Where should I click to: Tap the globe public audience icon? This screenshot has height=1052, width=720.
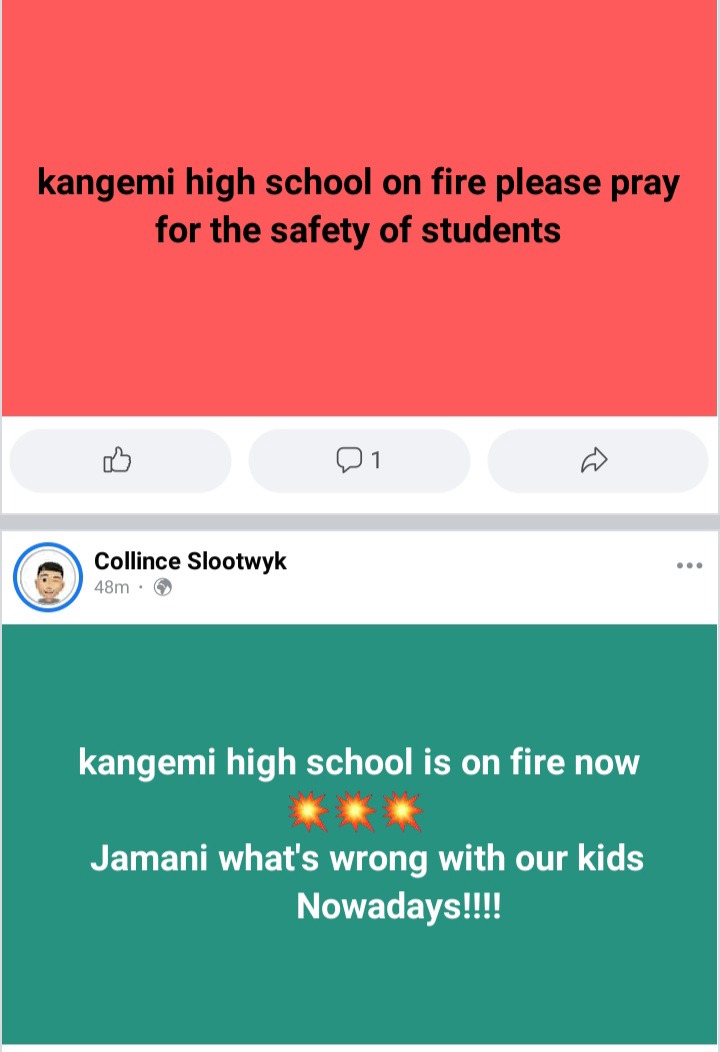[x=163, y=587]
